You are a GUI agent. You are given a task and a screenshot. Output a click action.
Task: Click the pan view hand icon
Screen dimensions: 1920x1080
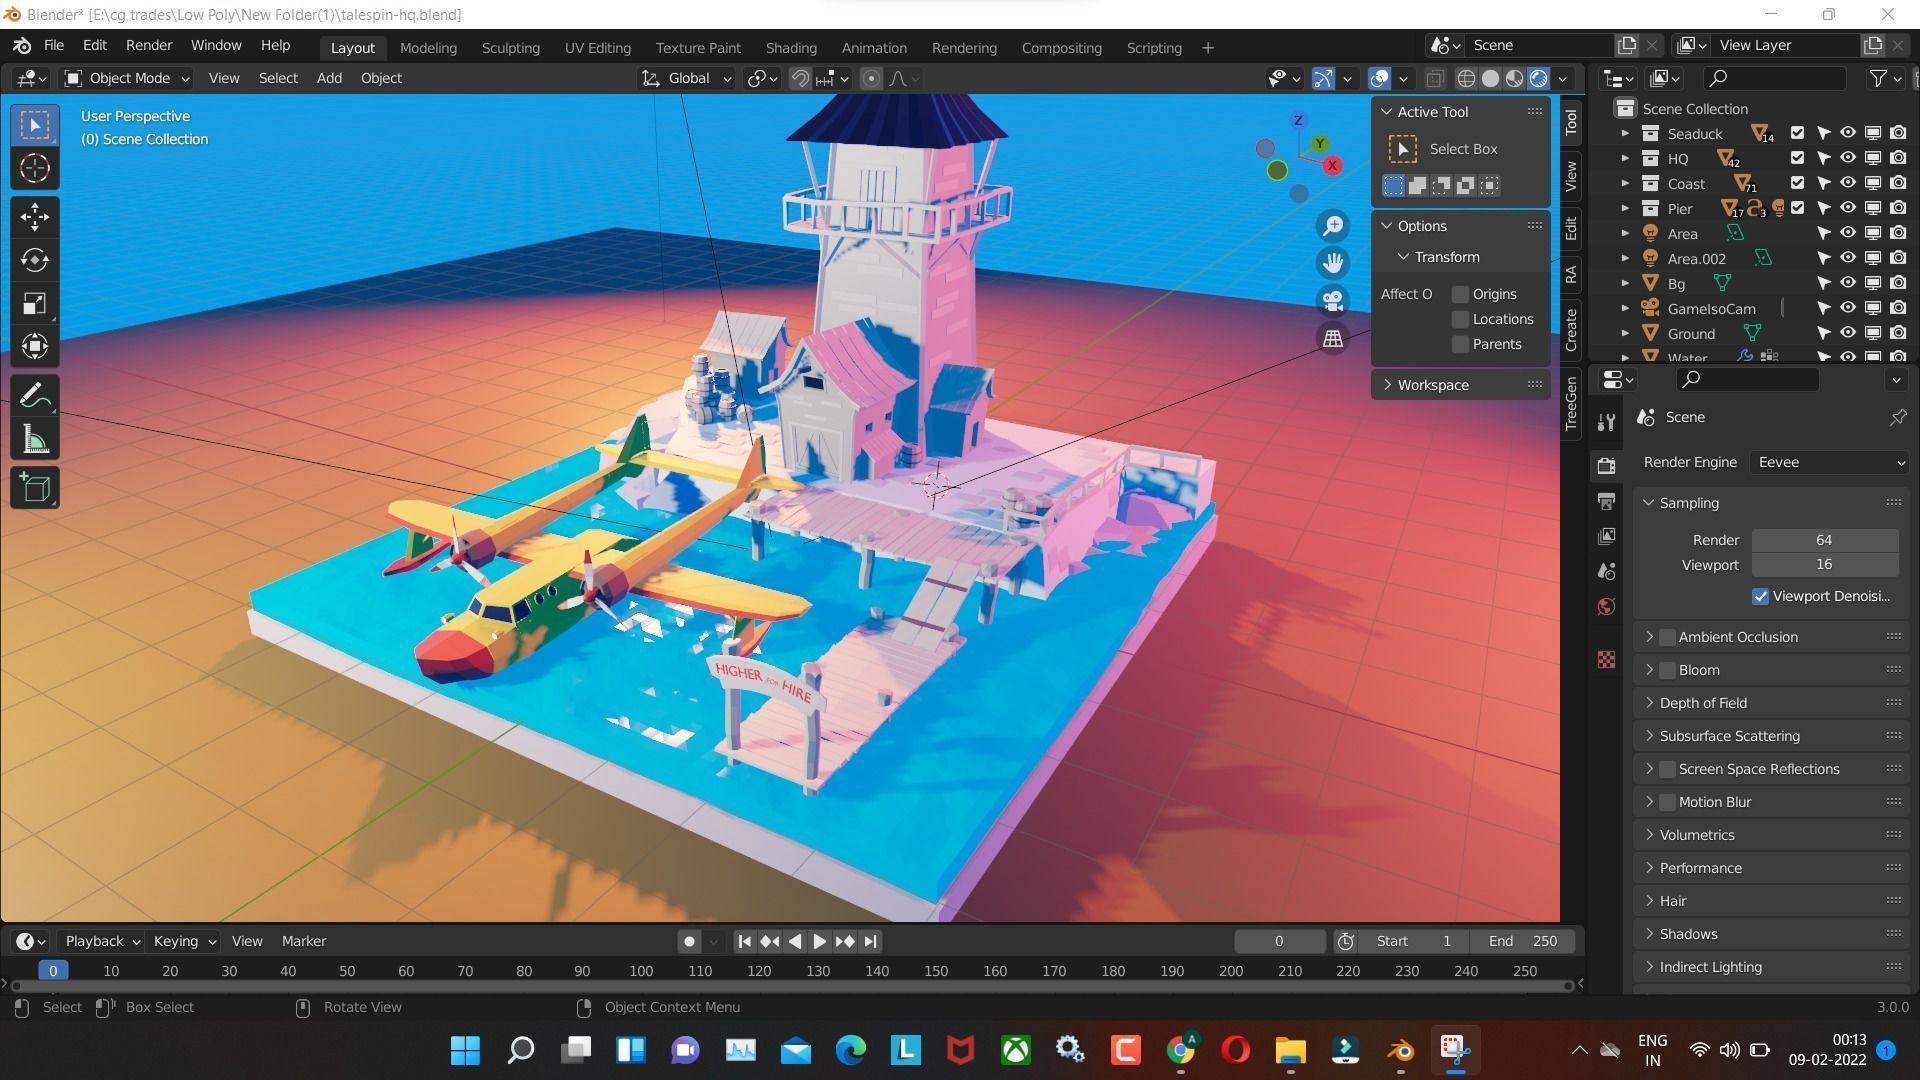coord(1333,263)
